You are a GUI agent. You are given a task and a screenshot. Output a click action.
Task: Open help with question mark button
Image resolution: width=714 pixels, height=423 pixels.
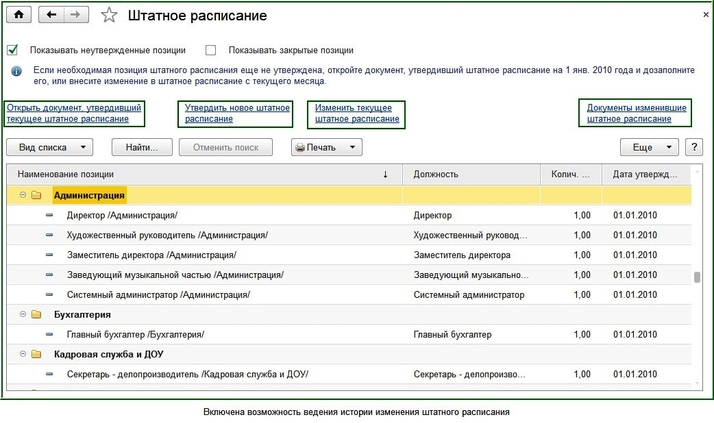pos(694,147)
